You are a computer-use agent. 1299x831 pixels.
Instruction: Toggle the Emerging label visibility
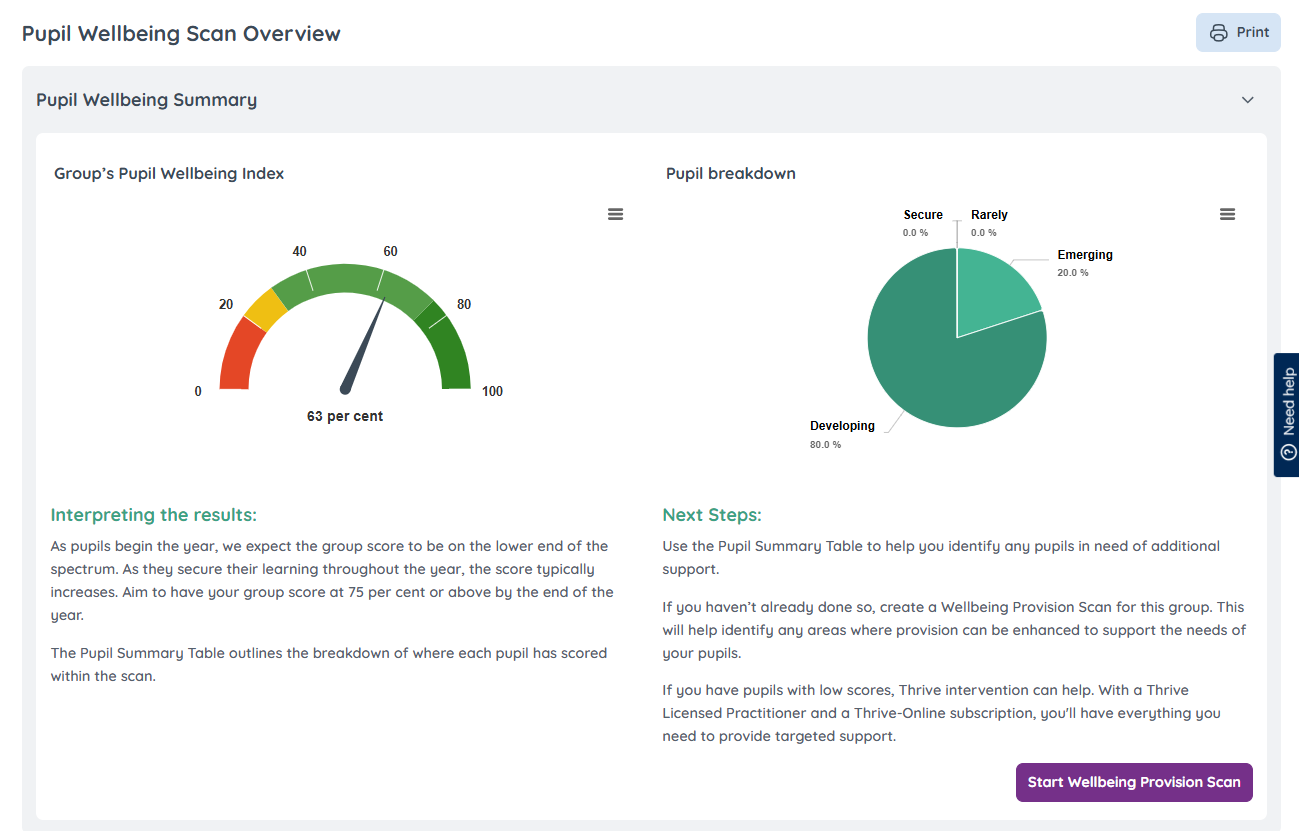pos(1084,254)
